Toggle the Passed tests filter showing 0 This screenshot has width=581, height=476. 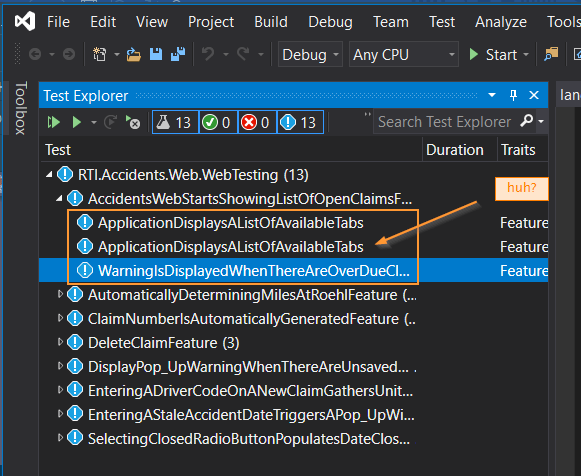coord(218,122)
